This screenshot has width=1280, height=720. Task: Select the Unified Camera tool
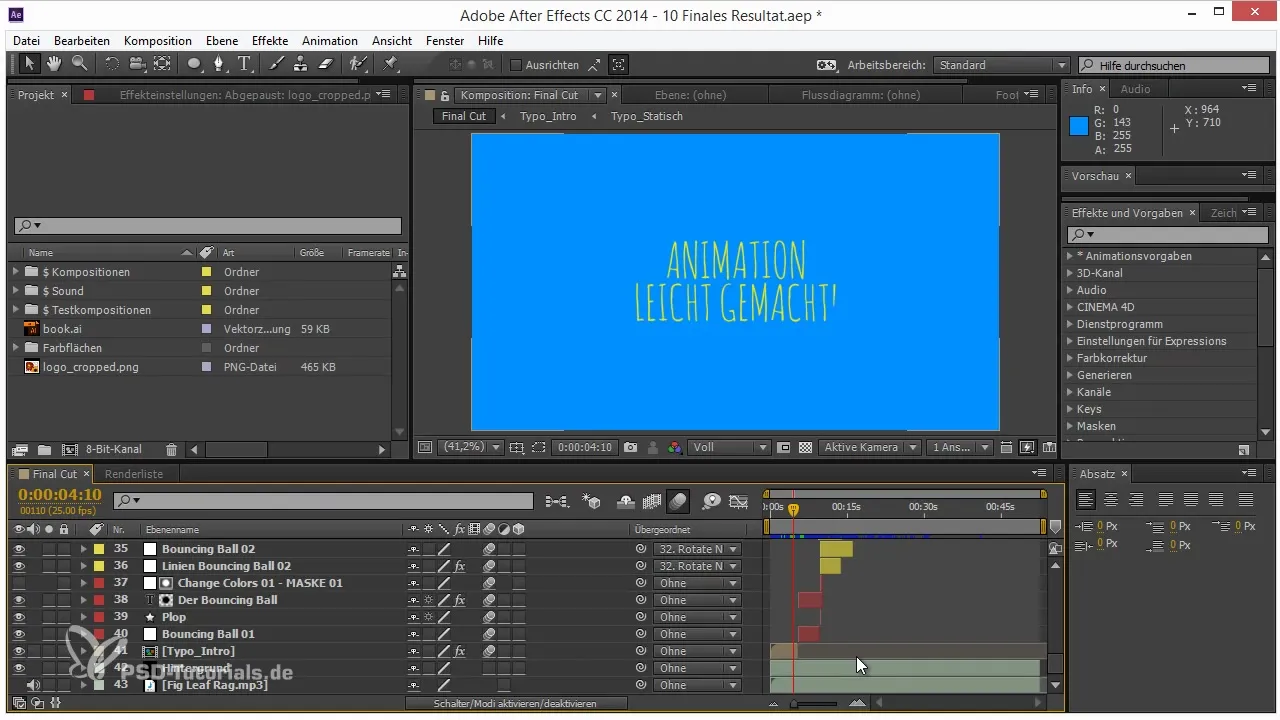click(x=137, y=64)
